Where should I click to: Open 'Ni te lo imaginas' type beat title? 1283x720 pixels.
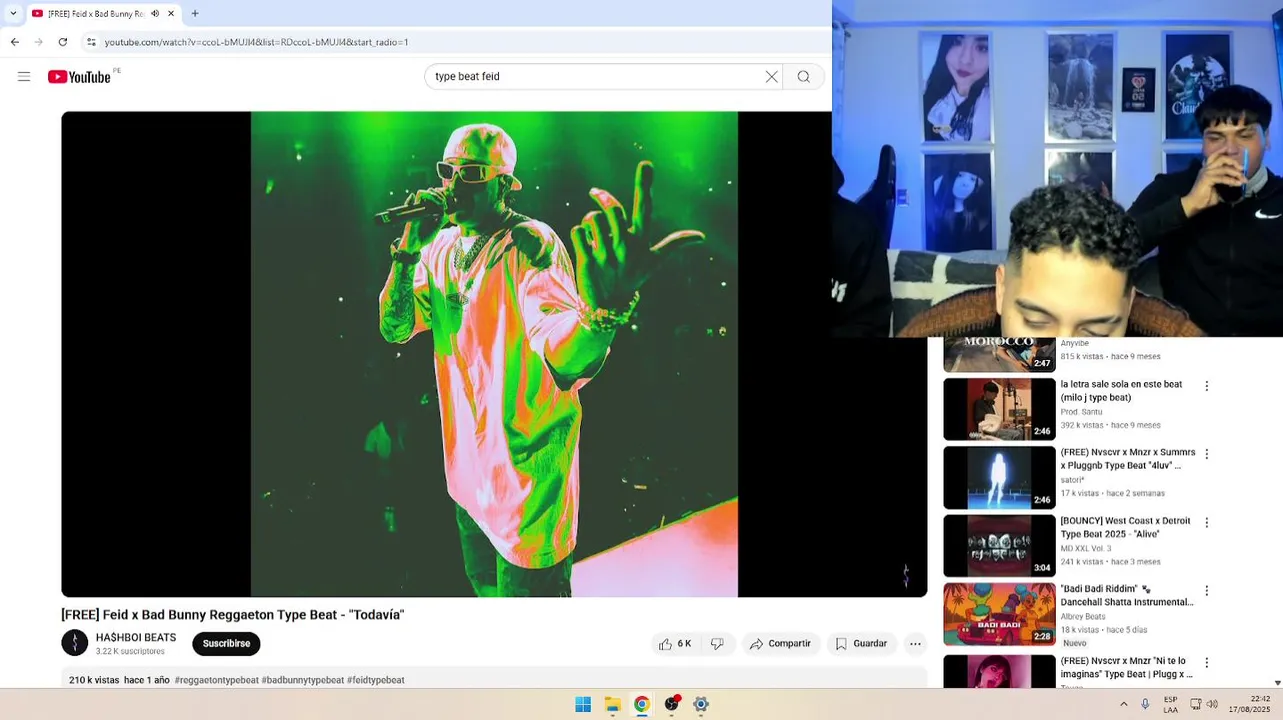[x=1127, y=668]
